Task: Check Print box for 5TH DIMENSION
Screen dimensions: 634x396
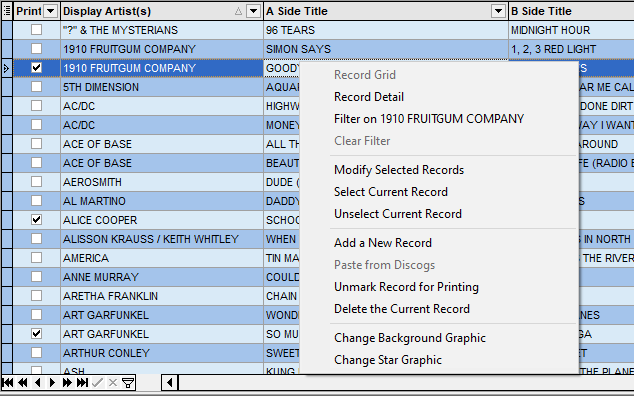Action: pyautogui.click(x=36, y=87)
